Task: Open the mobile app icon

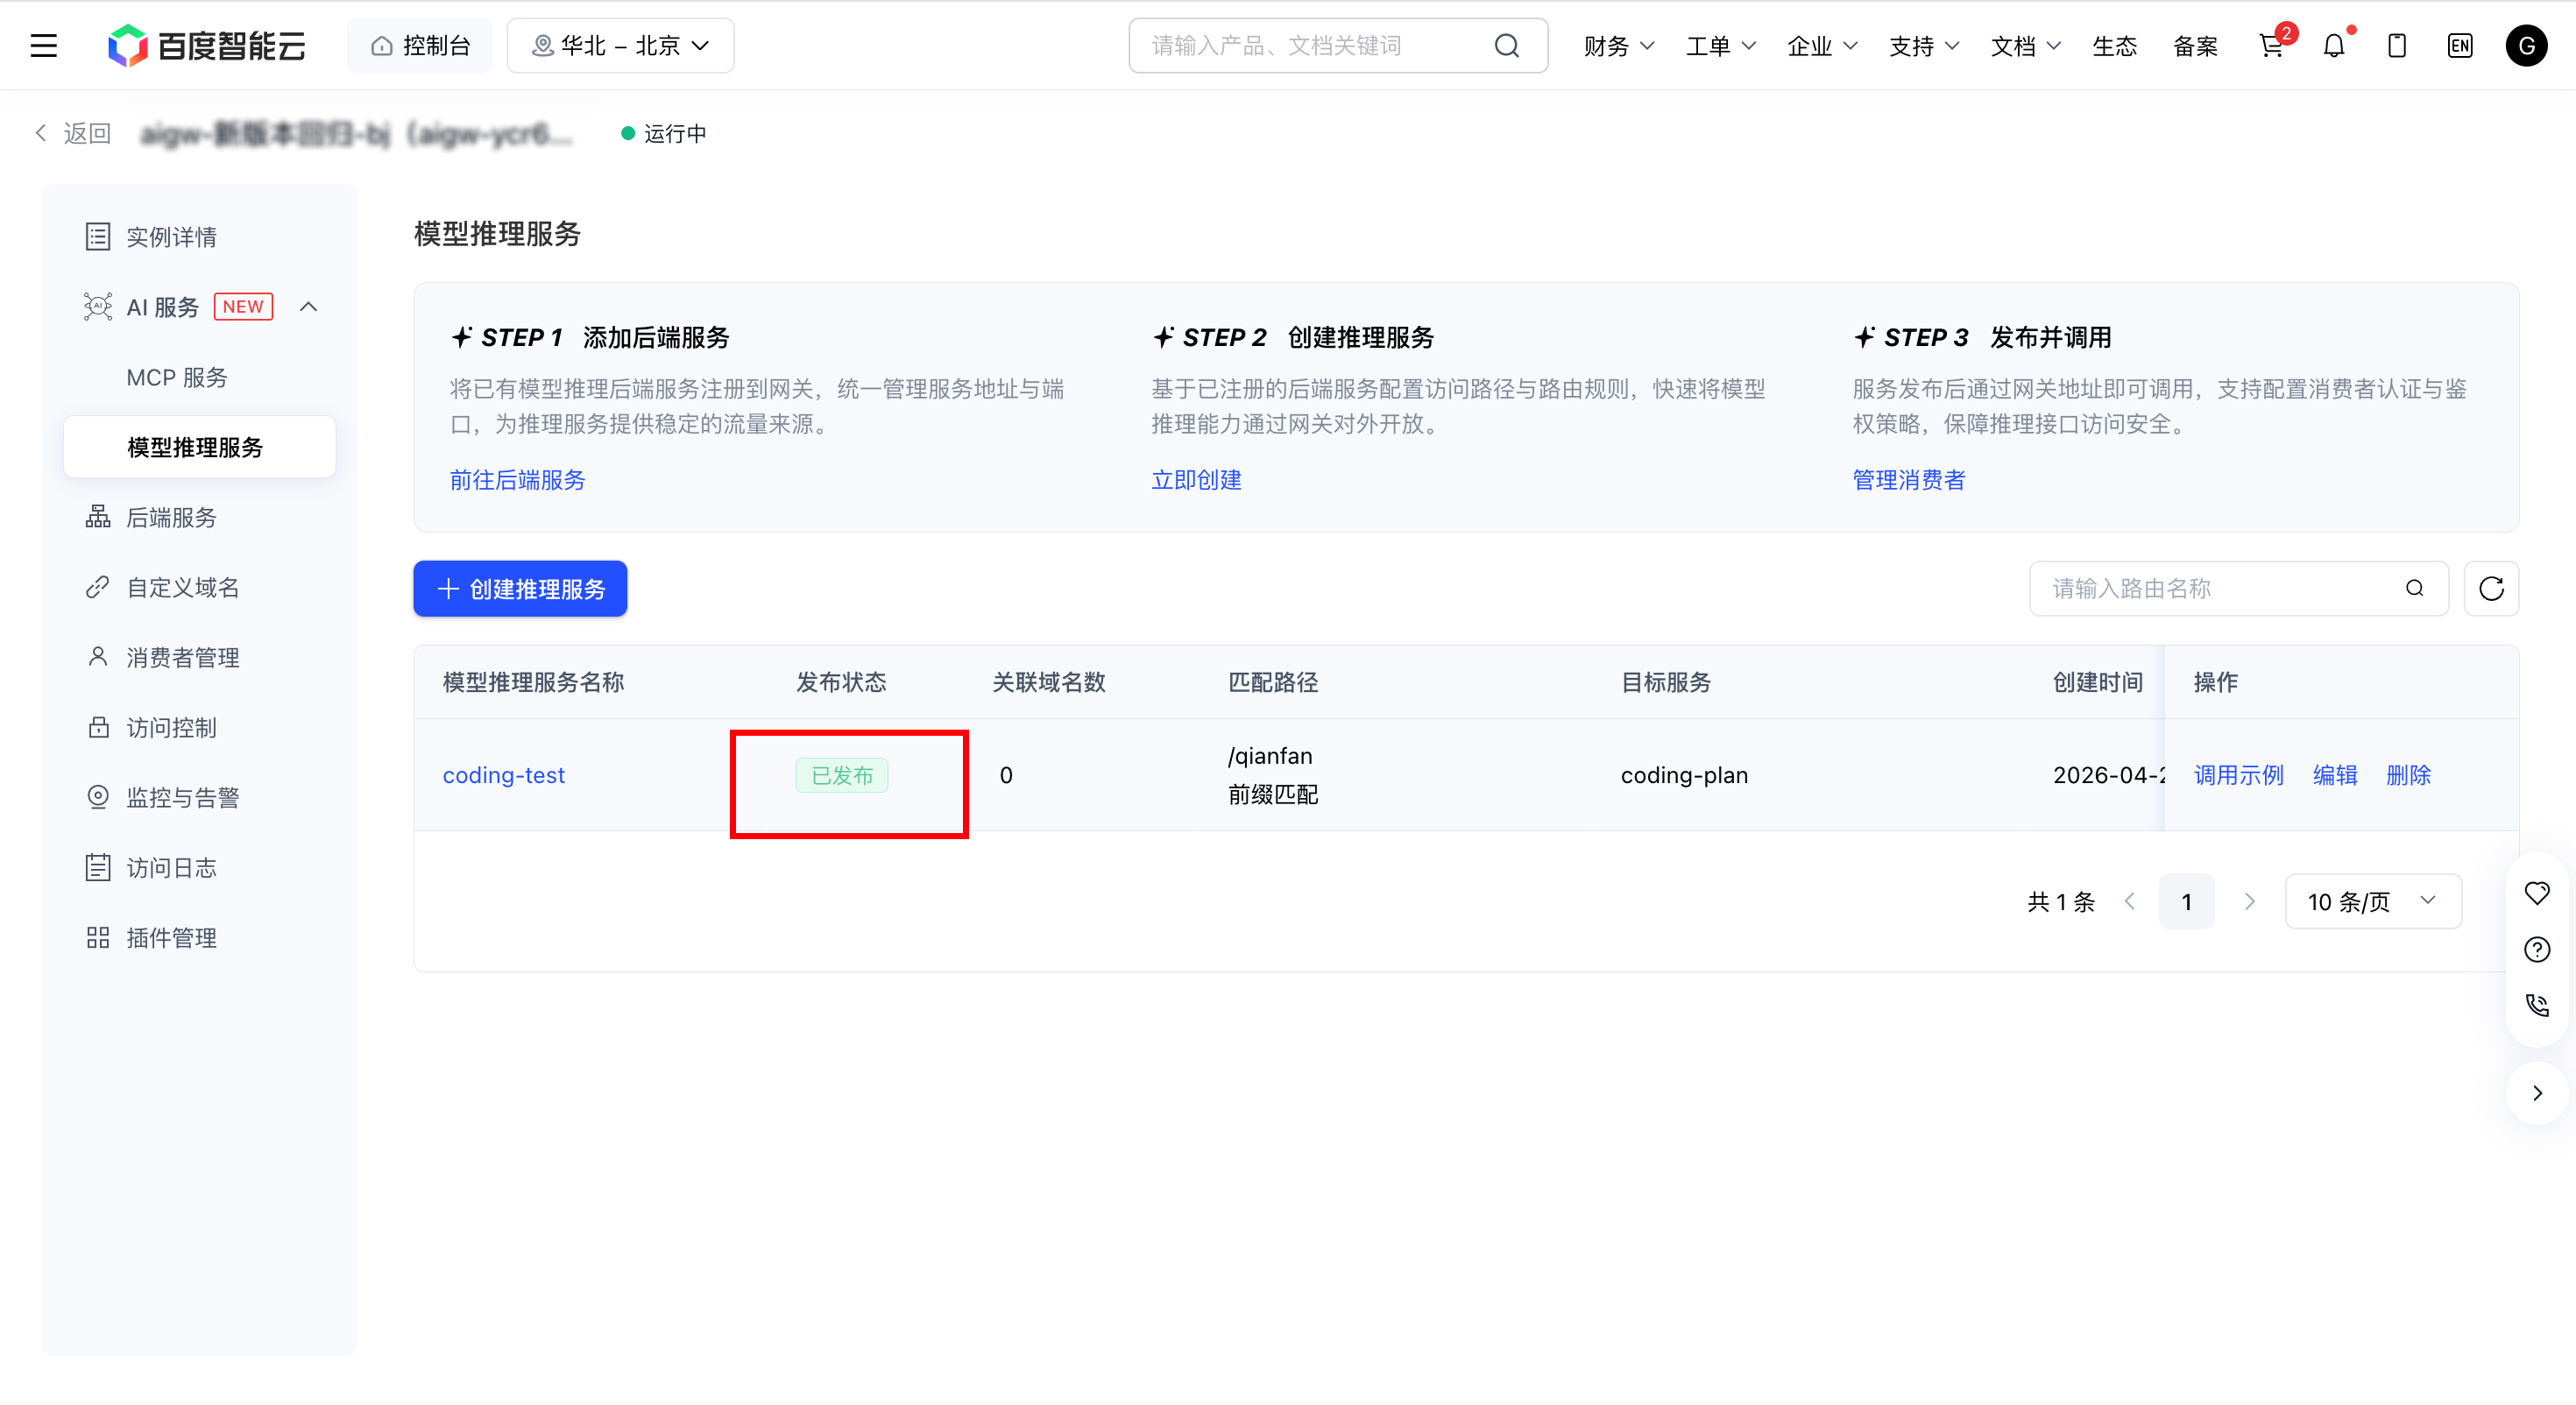Action: point(2397,46)
